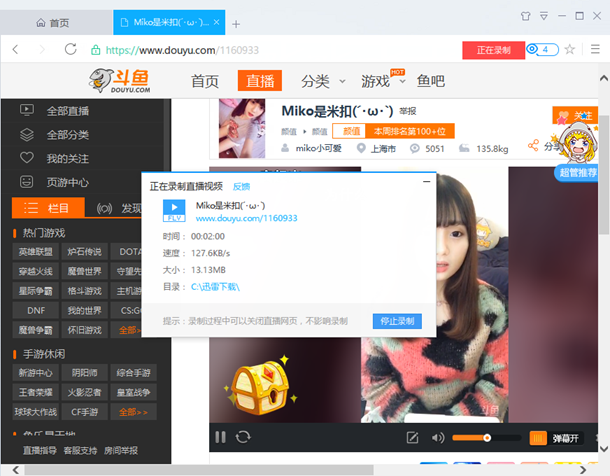The image size is (610, 476).
Task: Pause the live stream player
Action: [x=220, y=437]
